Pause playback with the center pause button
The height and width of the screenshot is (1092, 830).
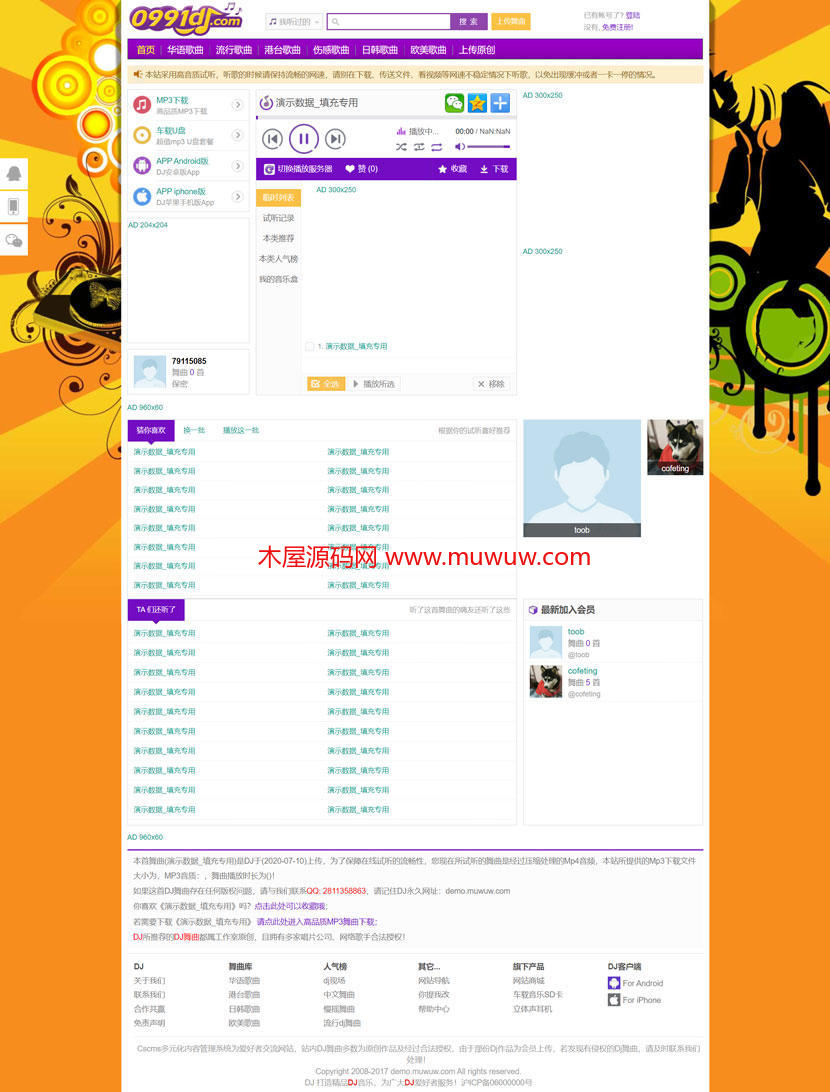pos(304,139)
